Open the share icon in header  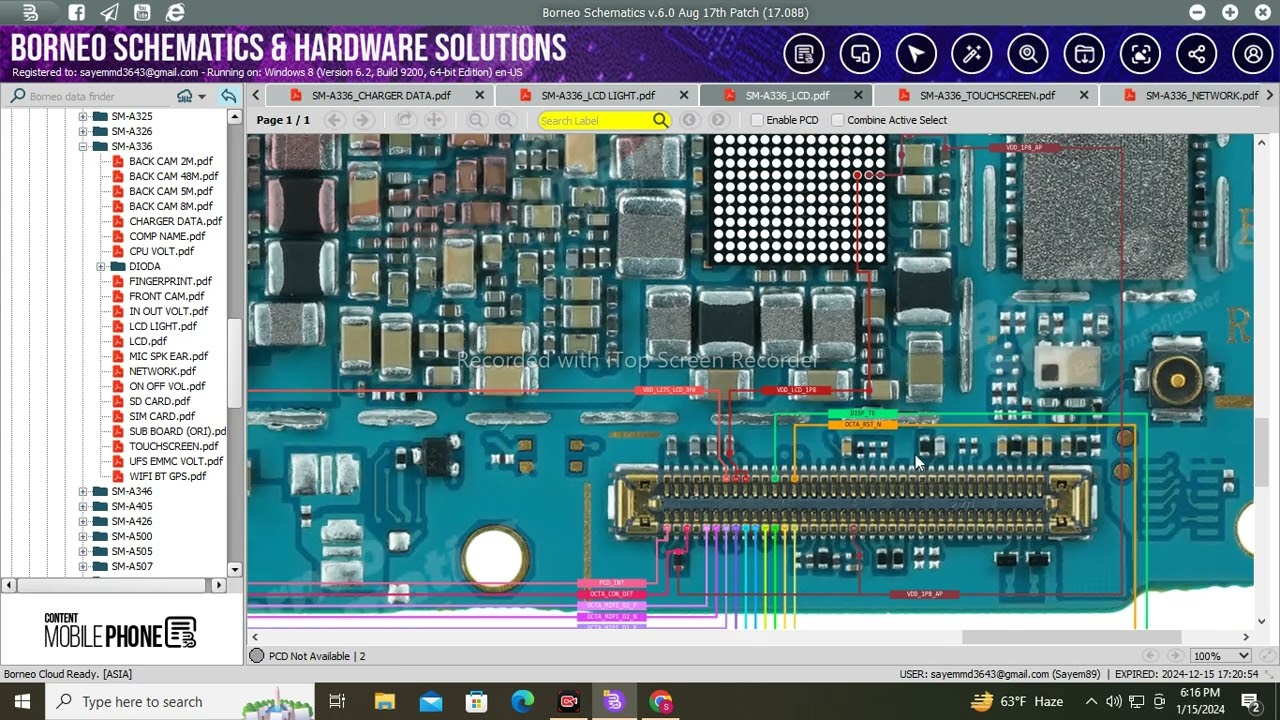[1196, 54]
